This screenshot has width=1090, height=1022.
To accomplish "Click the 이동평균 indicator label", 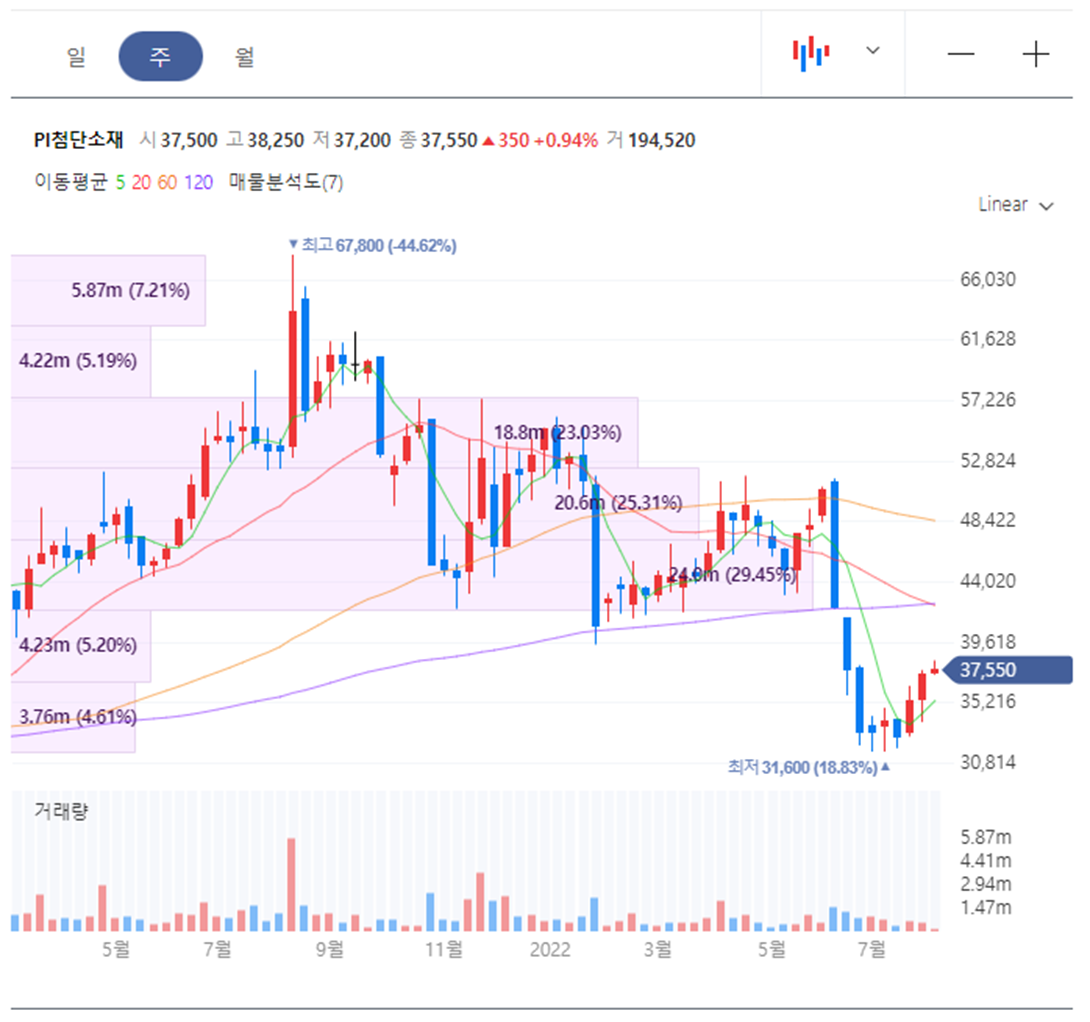I will (x=71, y=182).
